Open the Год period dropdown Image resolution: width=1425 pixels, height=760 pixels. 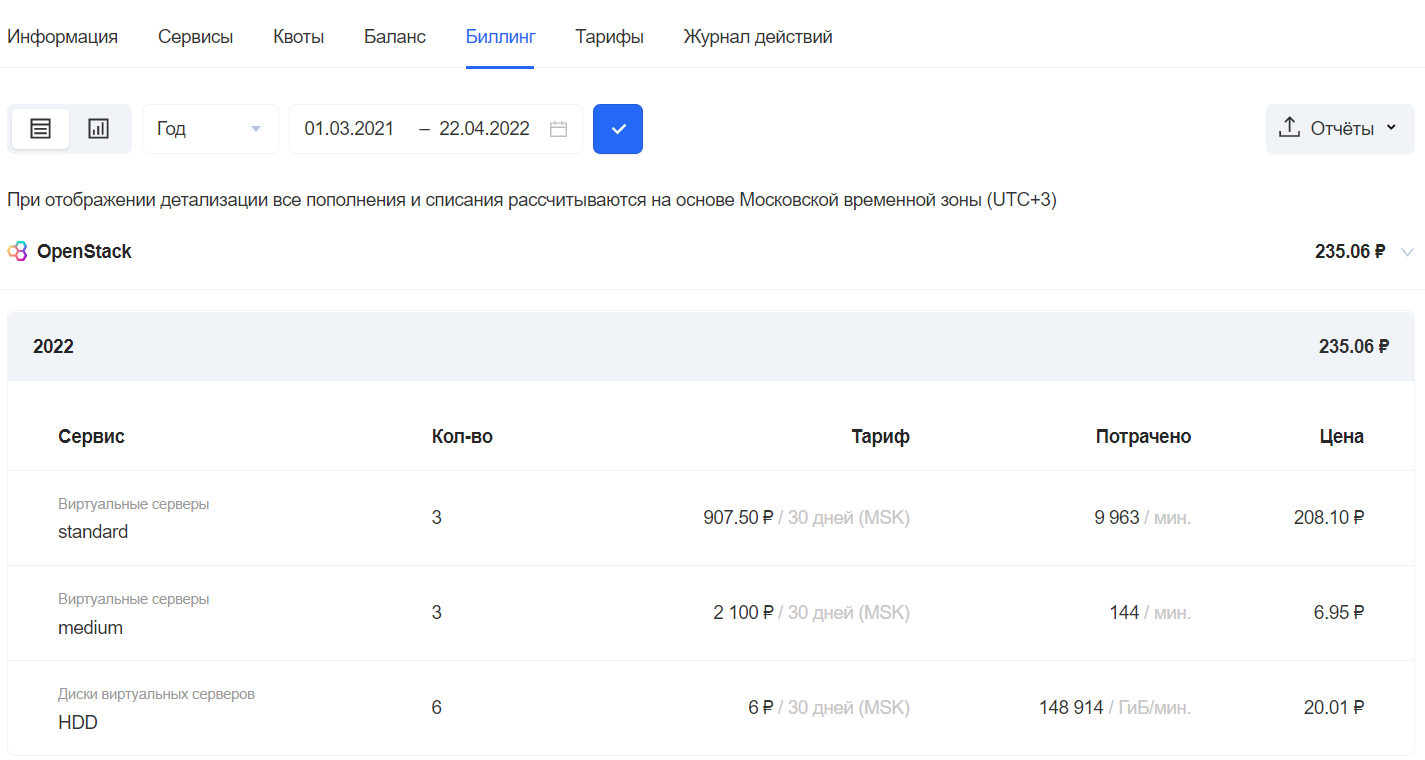[210, 129]
